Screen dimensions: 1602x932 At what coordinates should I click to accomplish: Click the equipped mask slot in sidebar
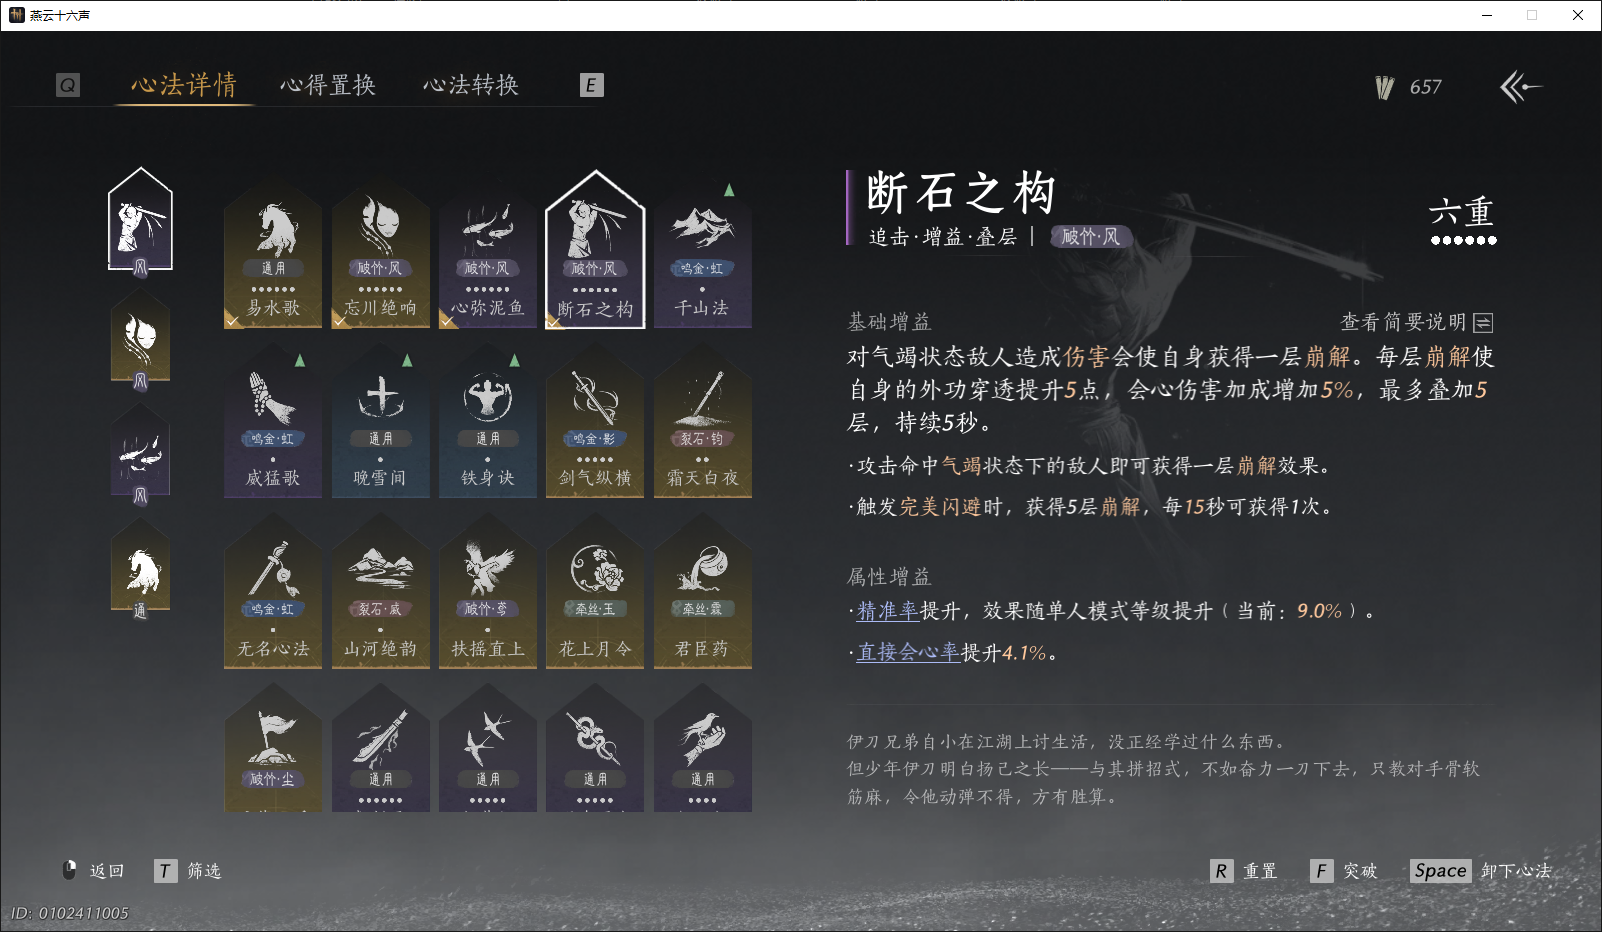140,338
